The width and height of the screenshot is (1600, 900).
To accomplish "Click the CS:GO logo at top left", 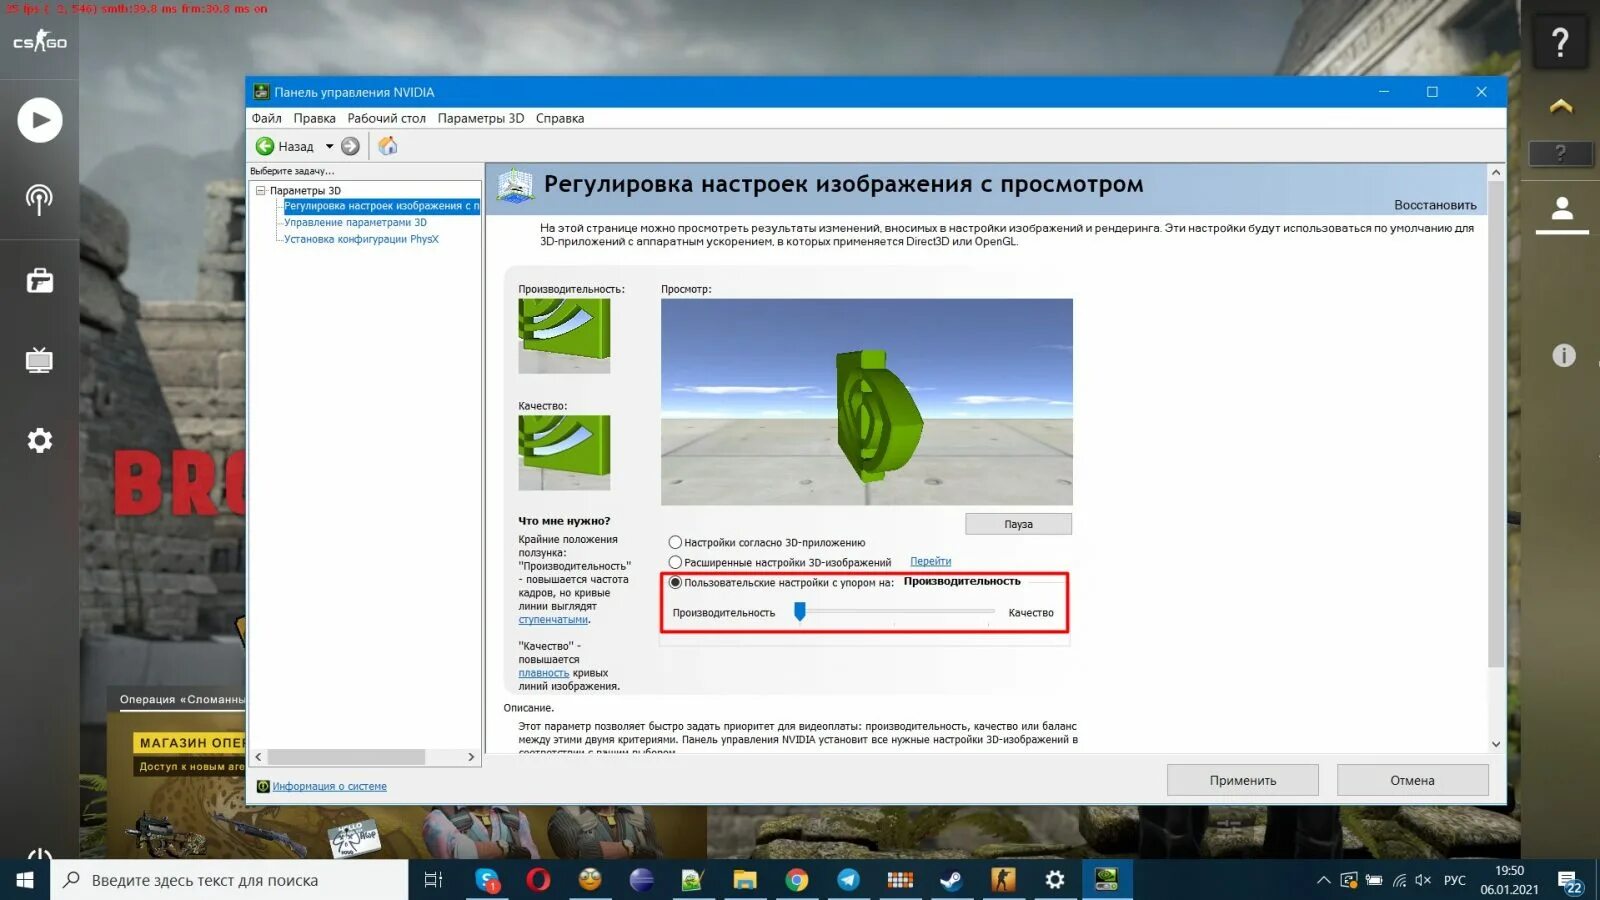I will (x=39, y=42).
